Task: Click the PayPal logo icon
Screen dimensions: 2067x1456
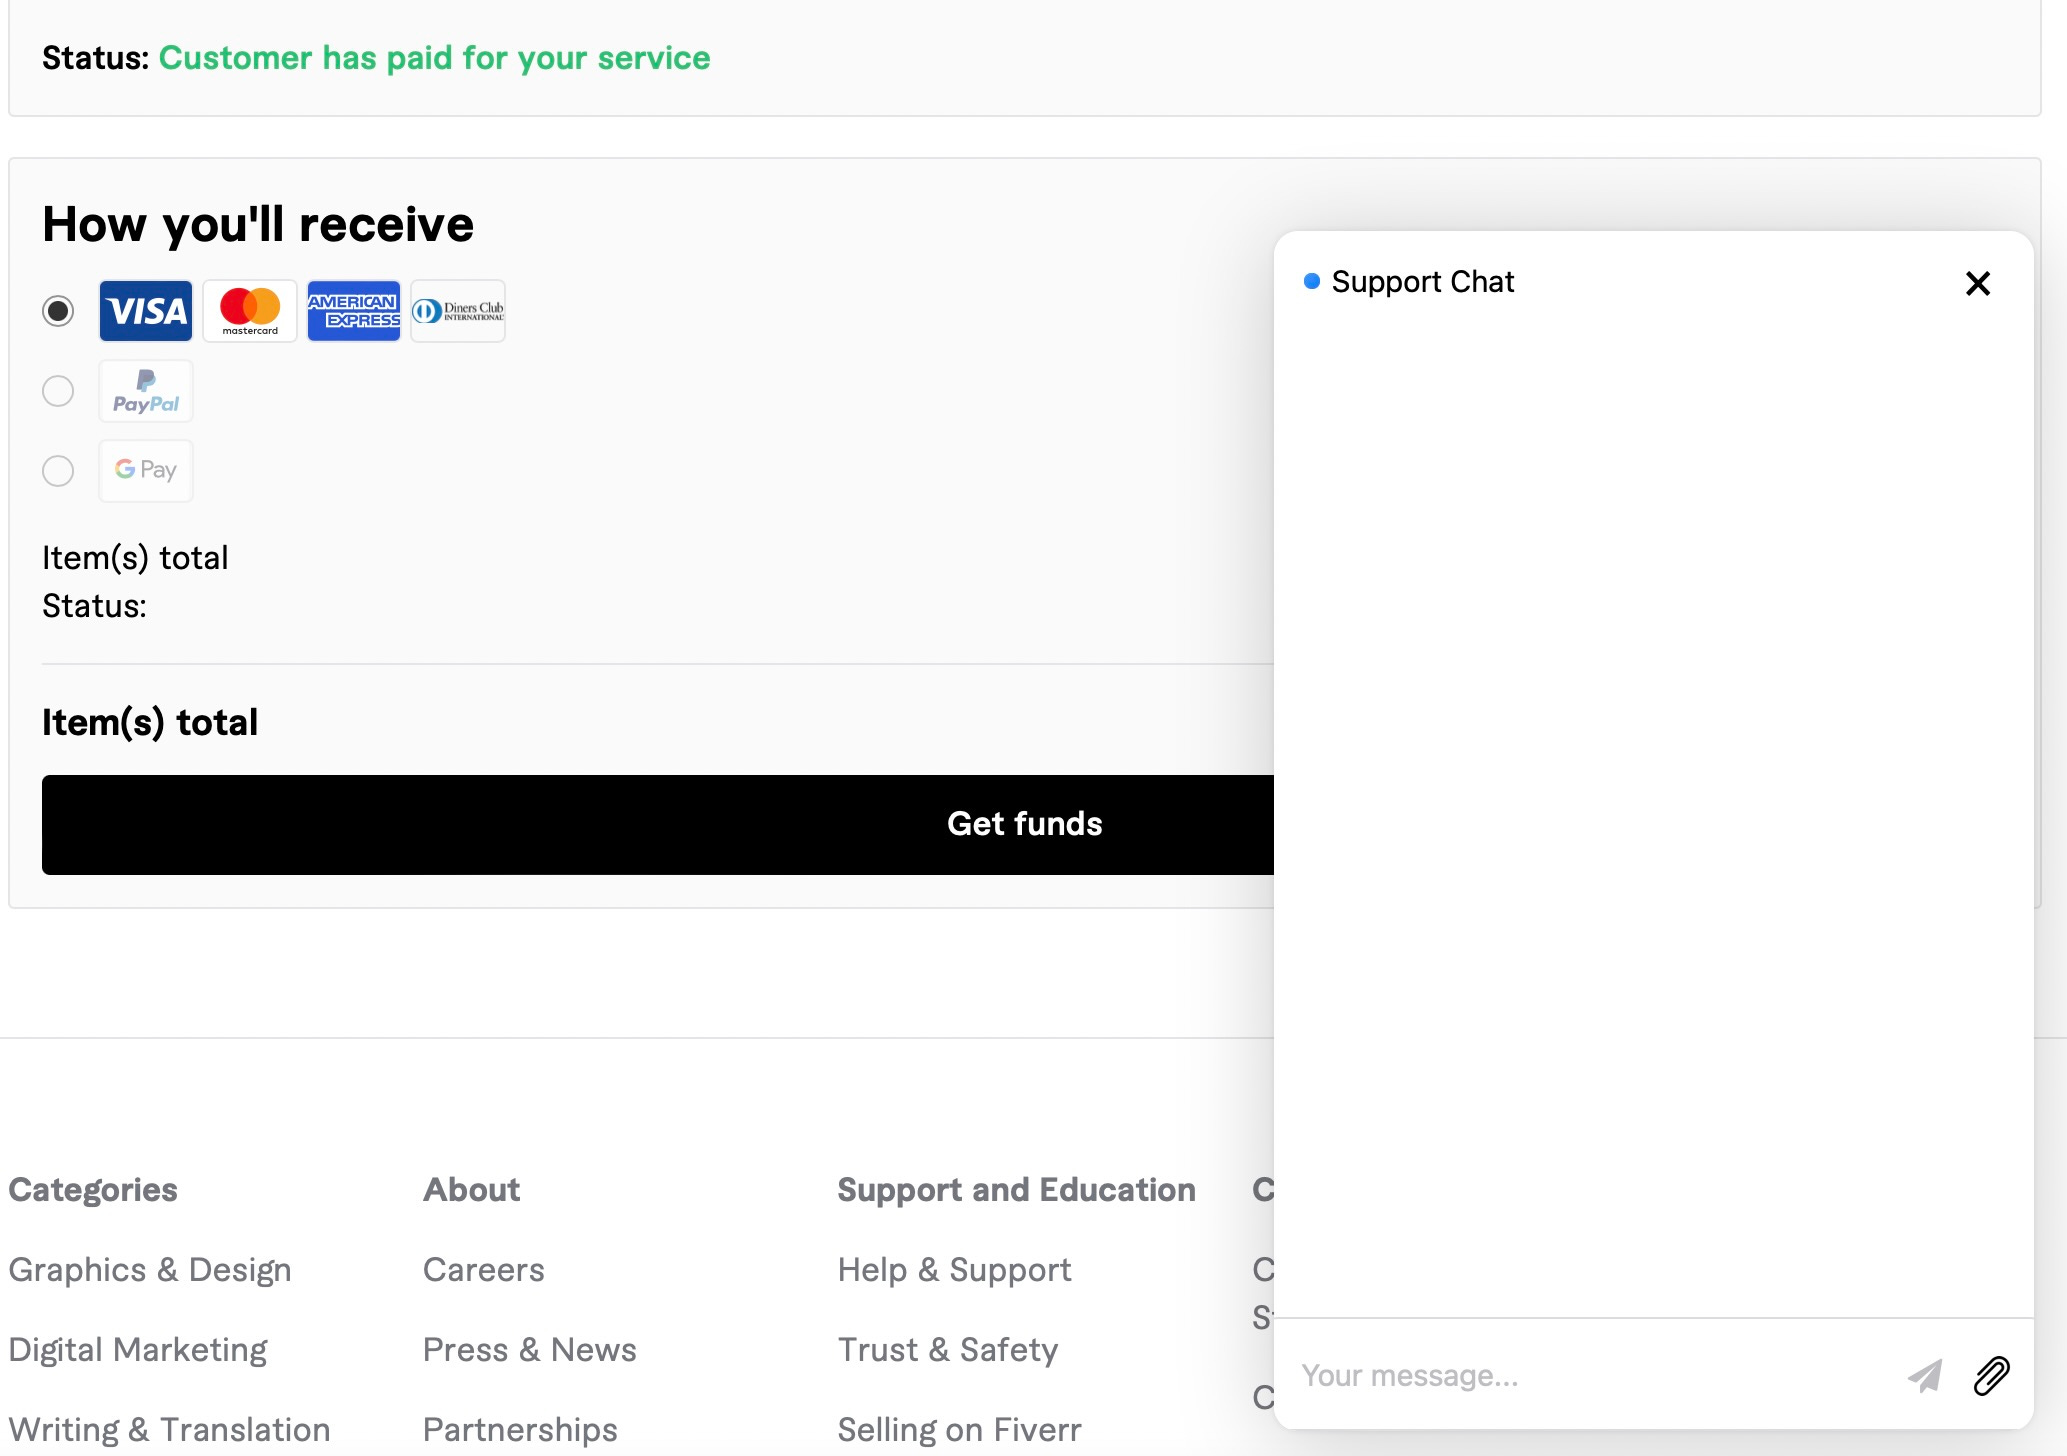Action: 146,391
